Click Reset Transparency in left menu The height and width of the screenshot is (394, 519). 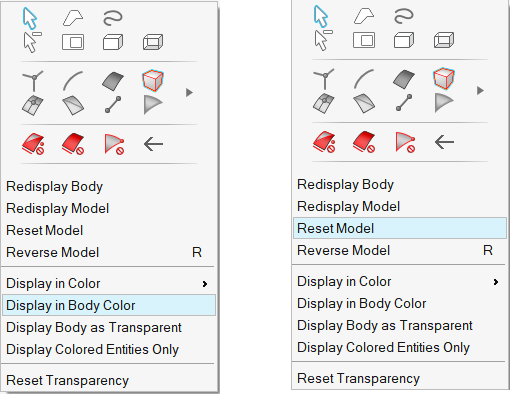109,380
